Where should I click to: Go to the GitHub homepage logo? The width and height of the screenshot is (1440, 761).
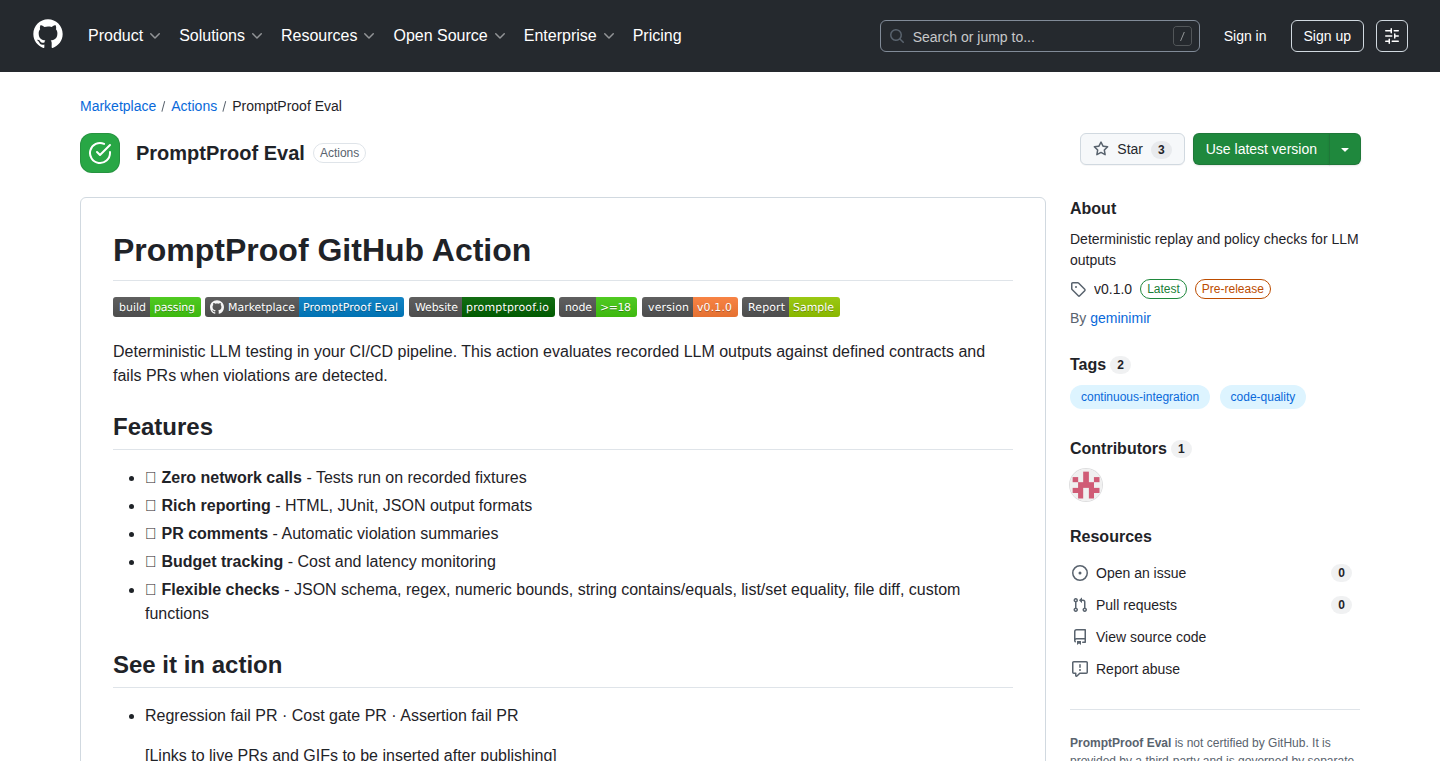coord(48,36)
